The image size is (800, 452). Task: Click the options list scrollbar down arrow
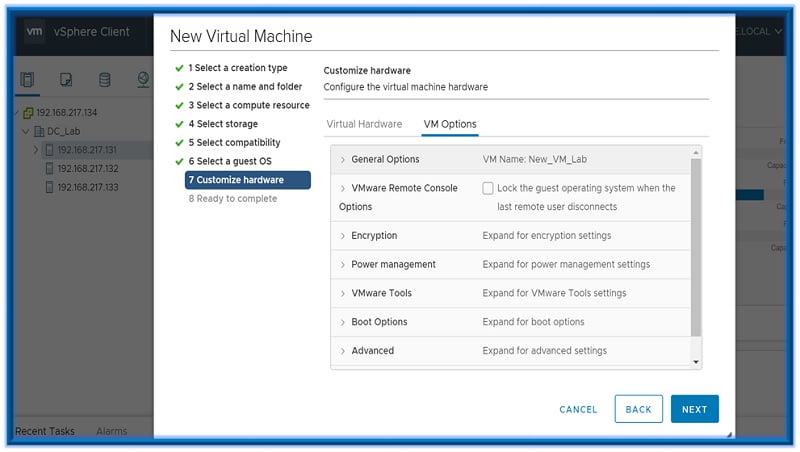coord(696,362)
